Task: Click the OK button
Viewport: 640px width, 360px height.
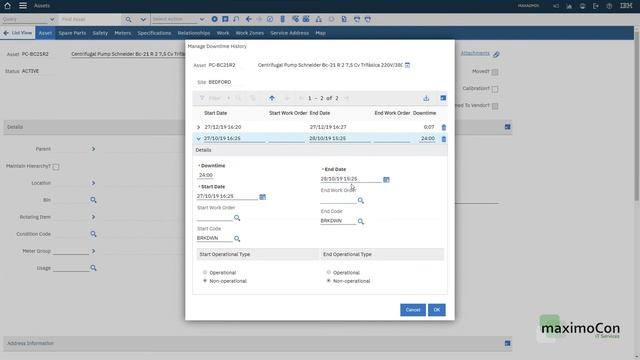Action: click(437, 310)
